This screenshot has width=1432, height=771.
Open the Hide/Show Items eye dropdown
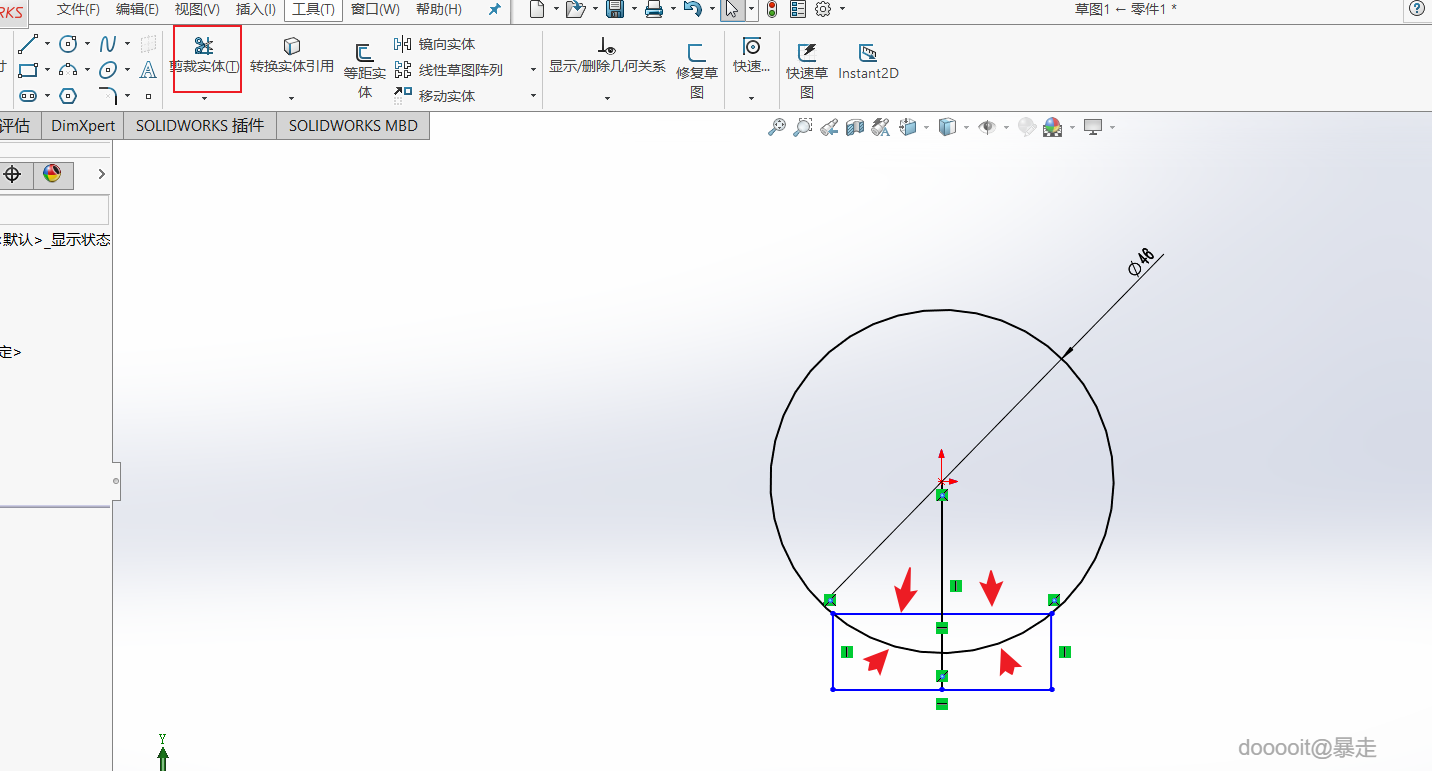click(988, 127)
